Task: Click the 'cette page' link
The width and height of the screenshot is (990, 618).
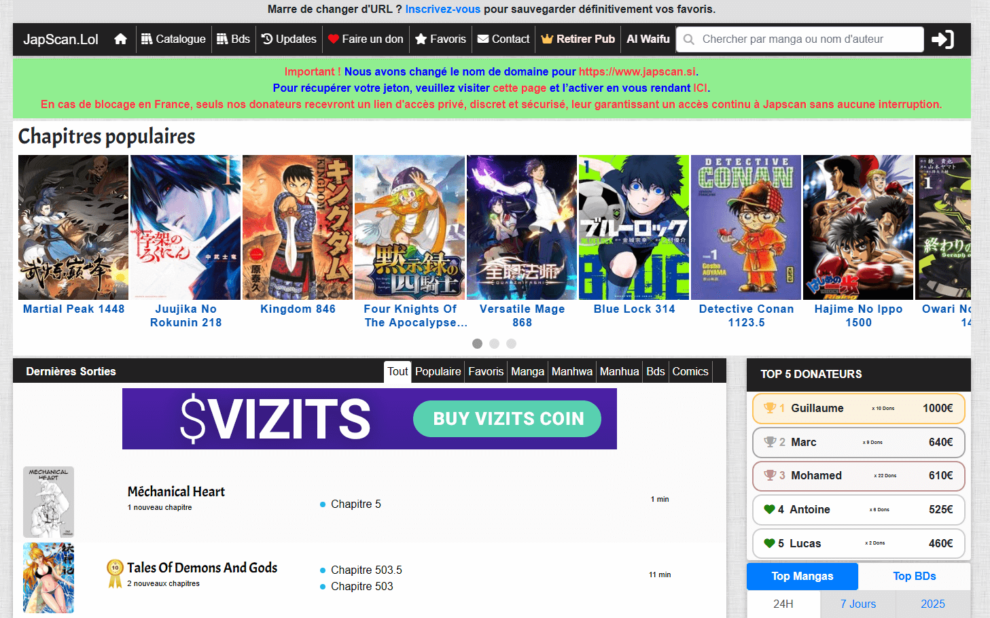Action: click(x=519, y=88)
